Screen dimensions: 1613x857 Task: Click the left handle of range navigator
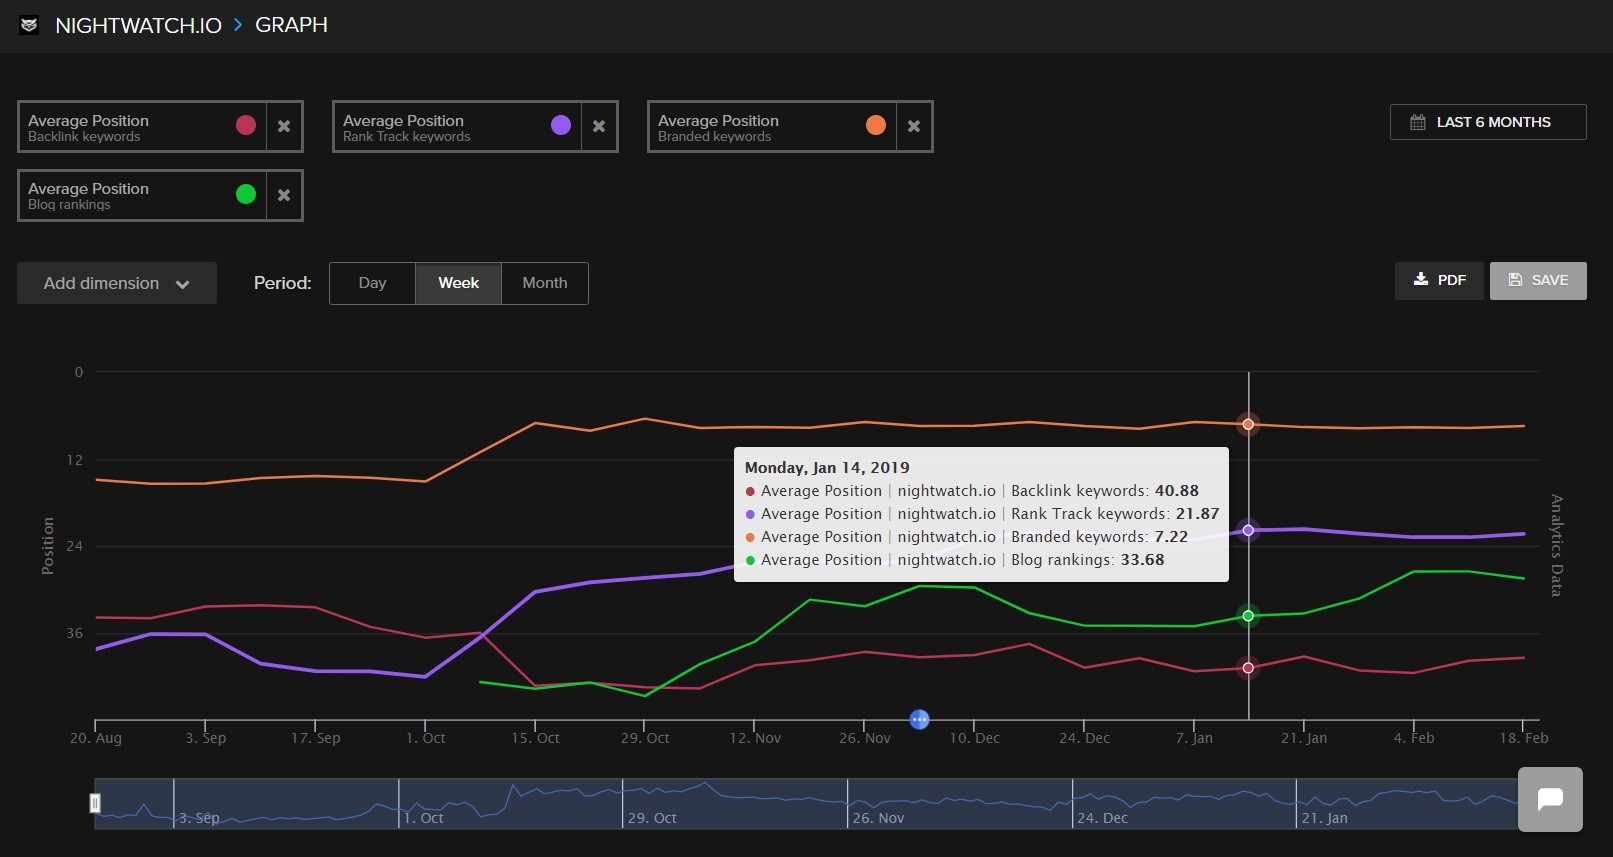click(95, 803)
